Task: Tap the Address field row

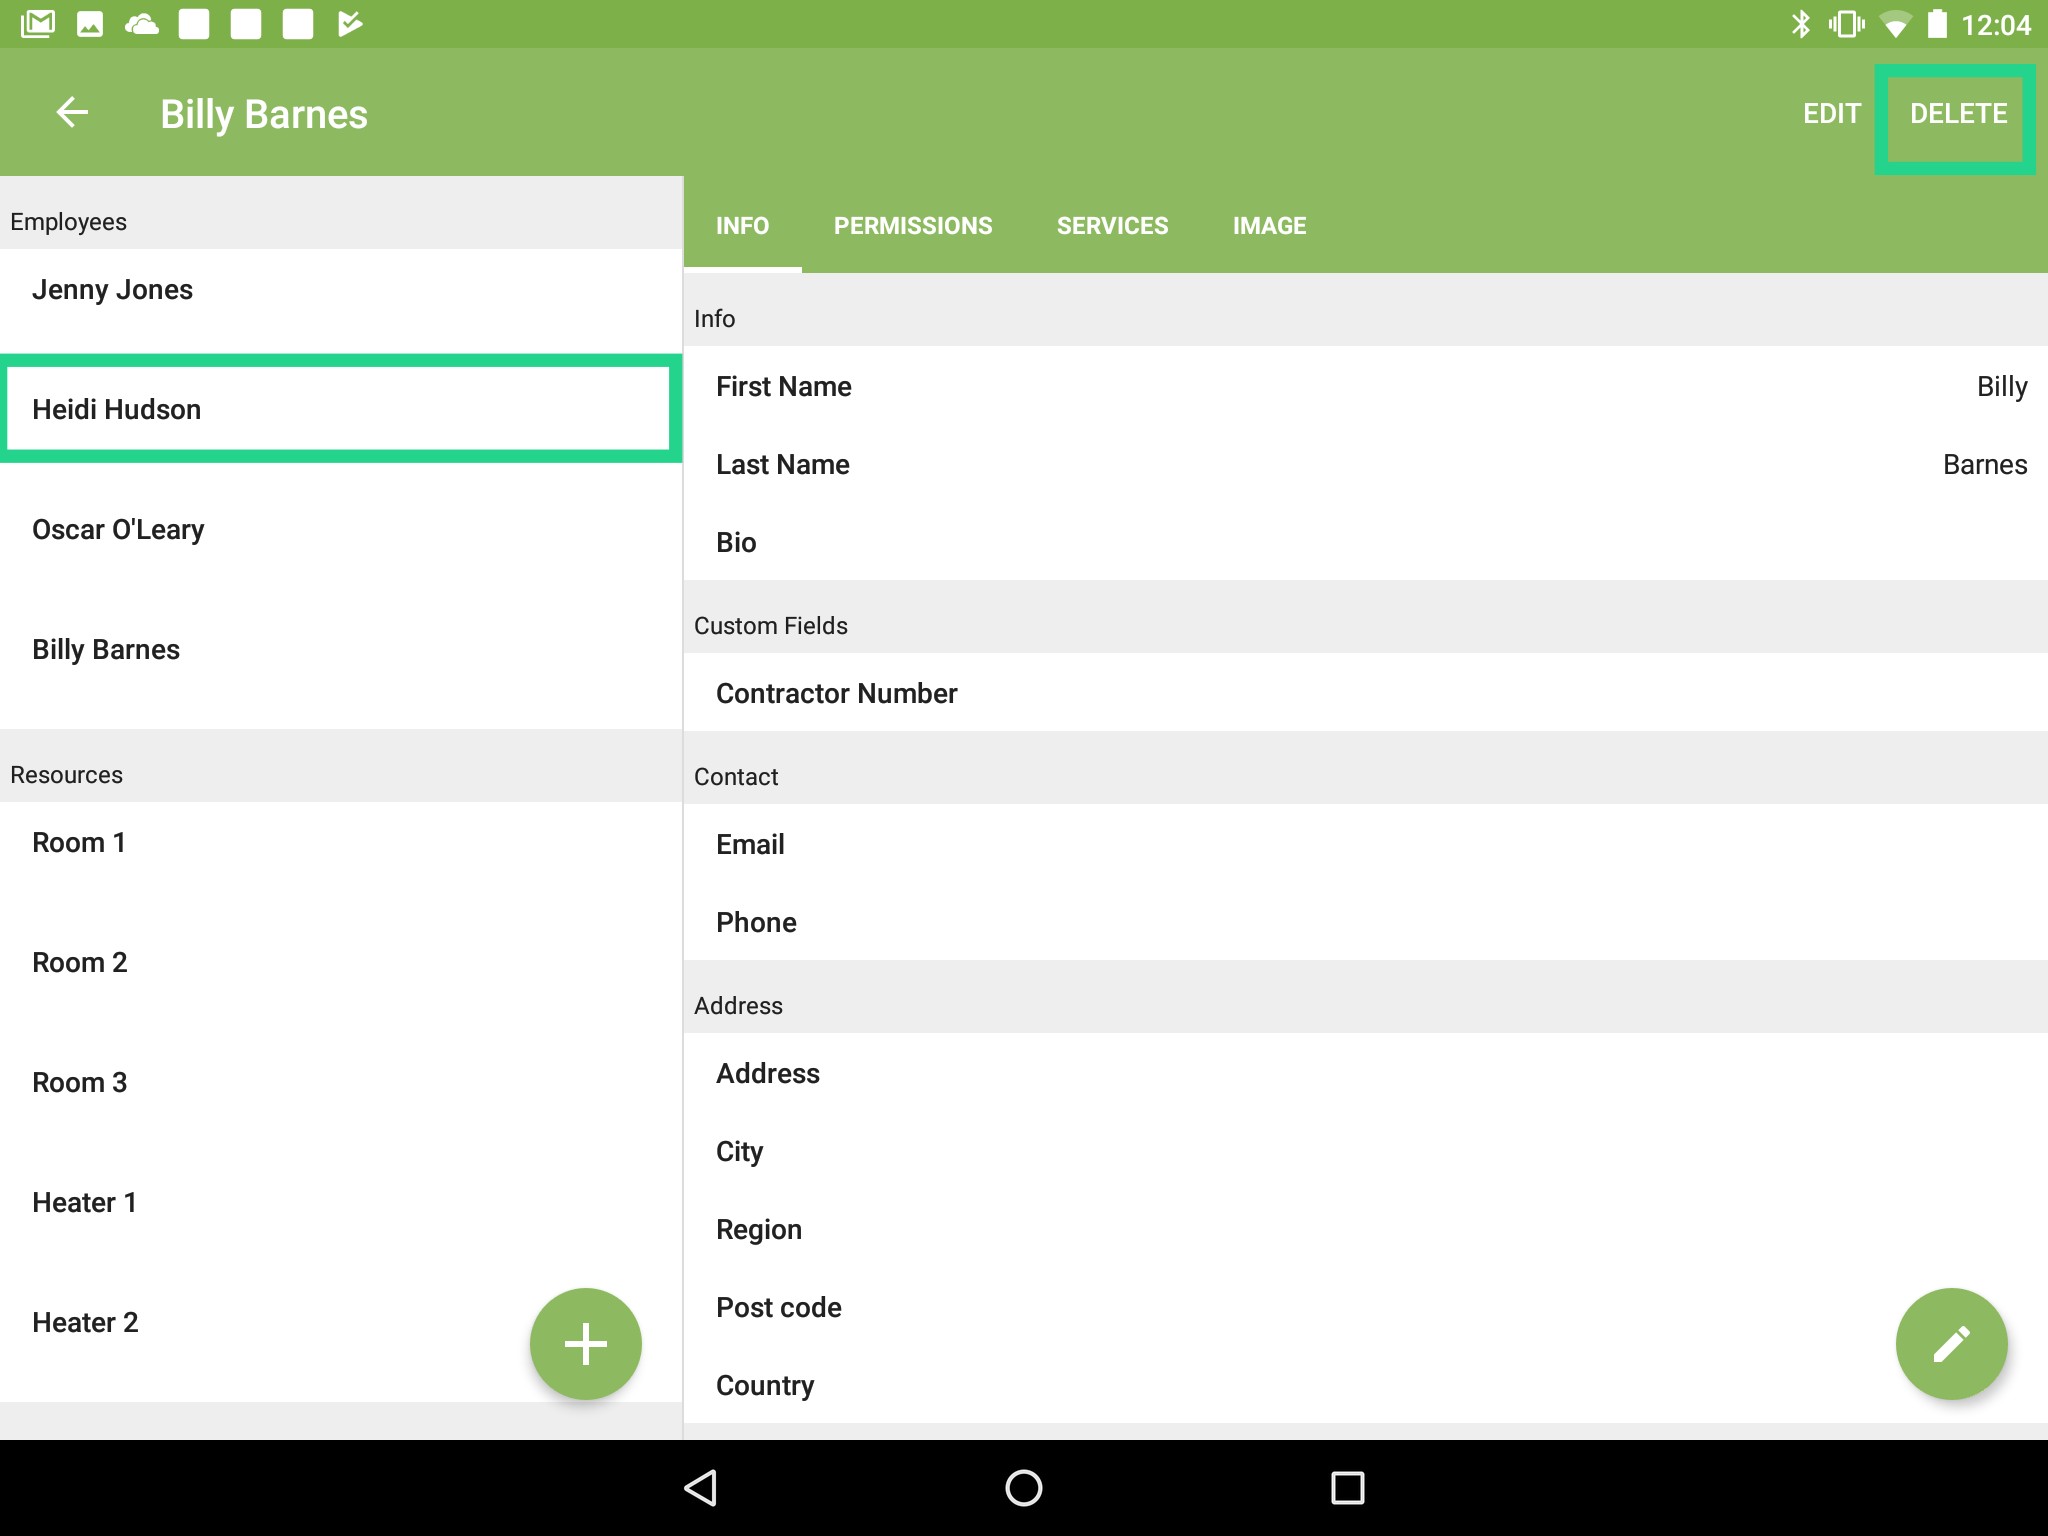Action: coord(1366,1073)
